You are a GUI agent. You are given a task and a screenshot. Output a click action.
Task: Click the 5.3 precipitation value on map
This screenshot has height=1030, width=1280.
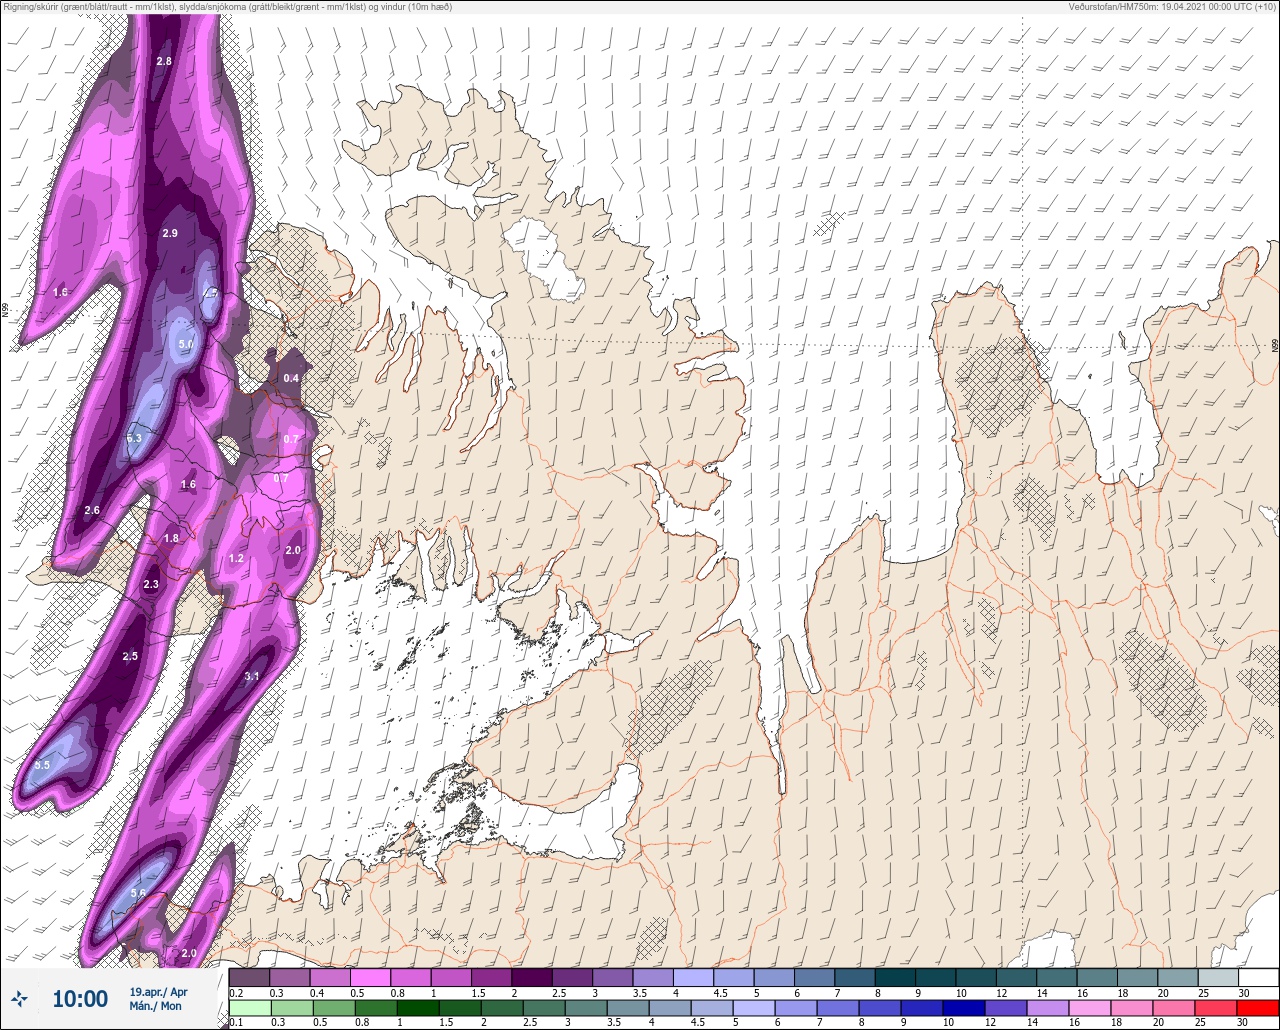pyautogui.click(x=134, y=438)
